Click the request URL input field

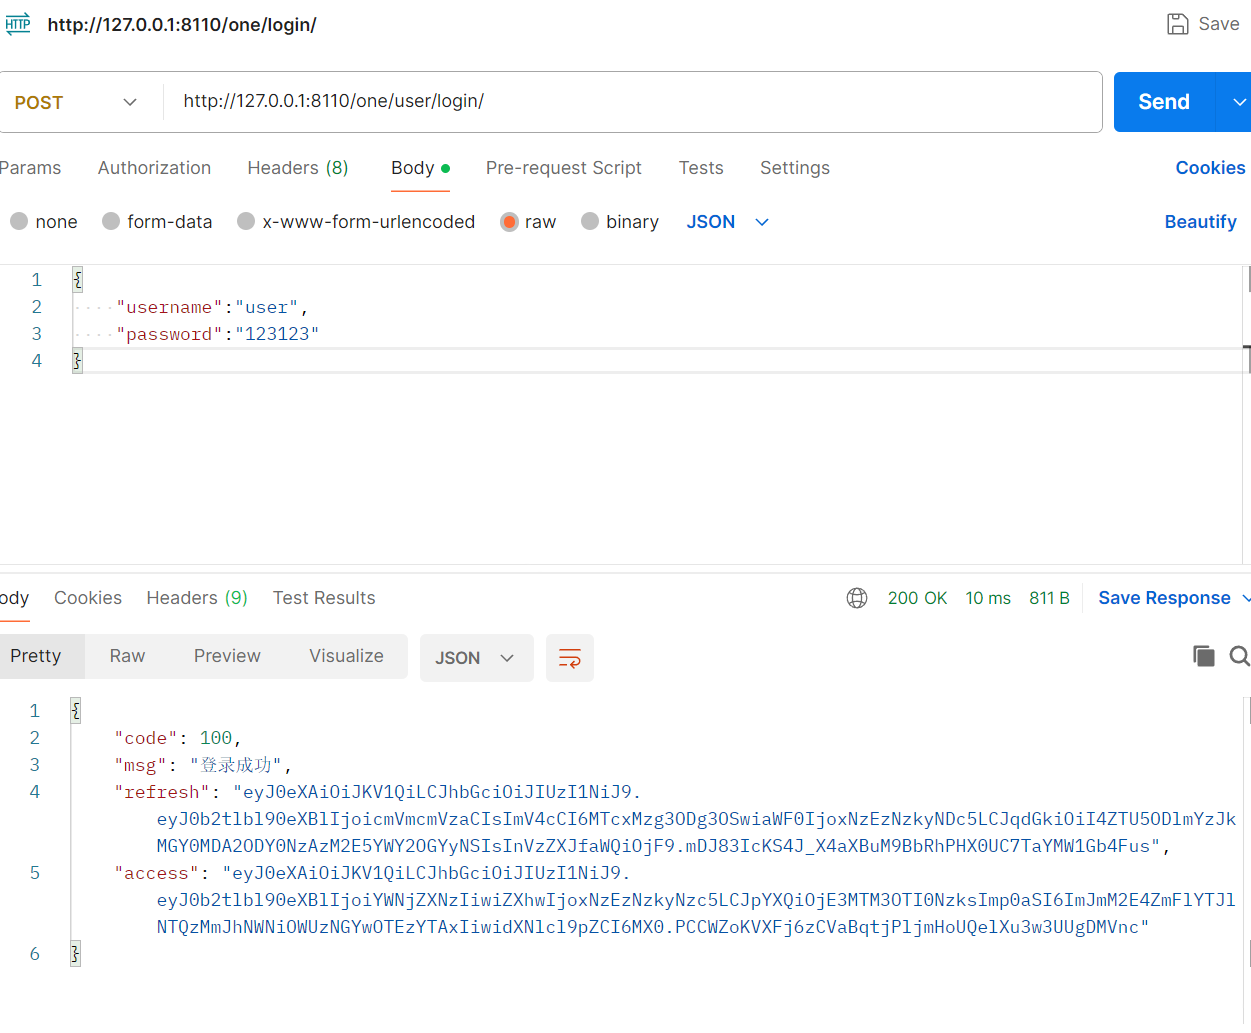point(632,102)
